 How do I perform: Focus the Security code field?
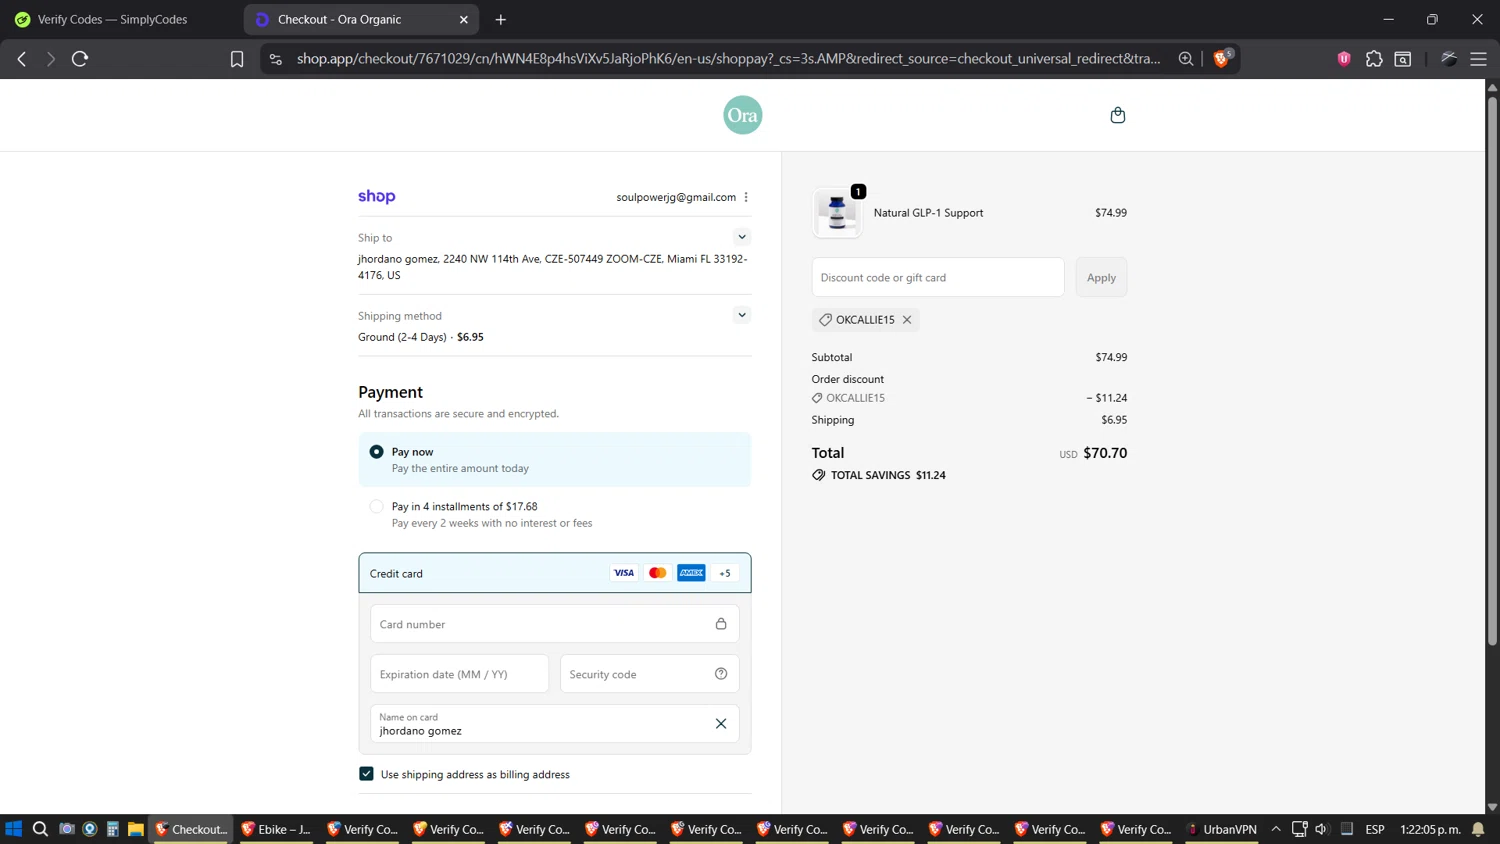coord(650,674)
